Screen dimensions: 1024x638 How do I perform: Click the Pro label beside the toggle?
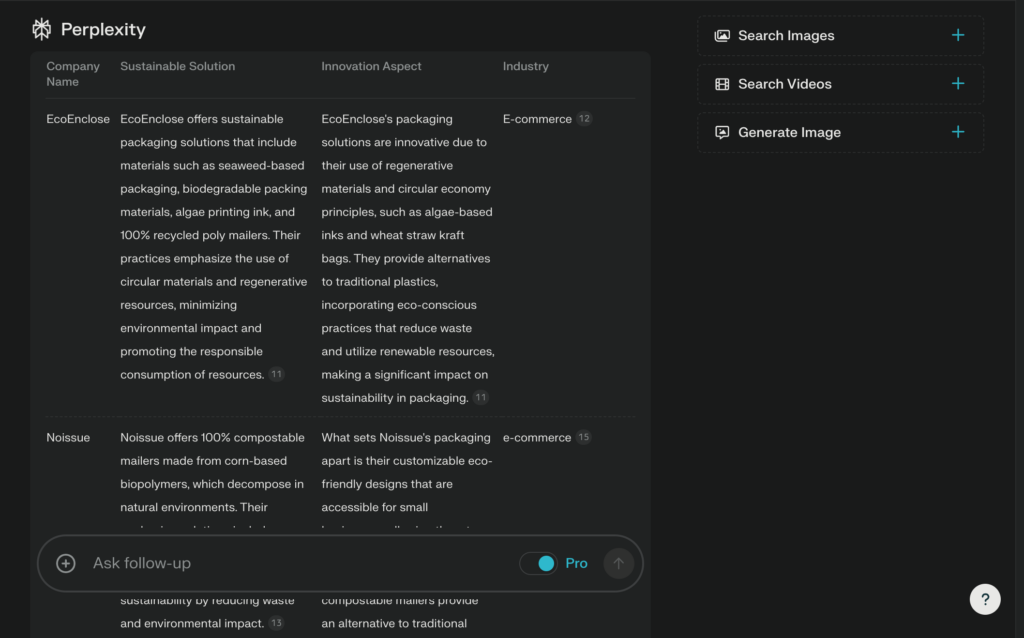(576, 563)
